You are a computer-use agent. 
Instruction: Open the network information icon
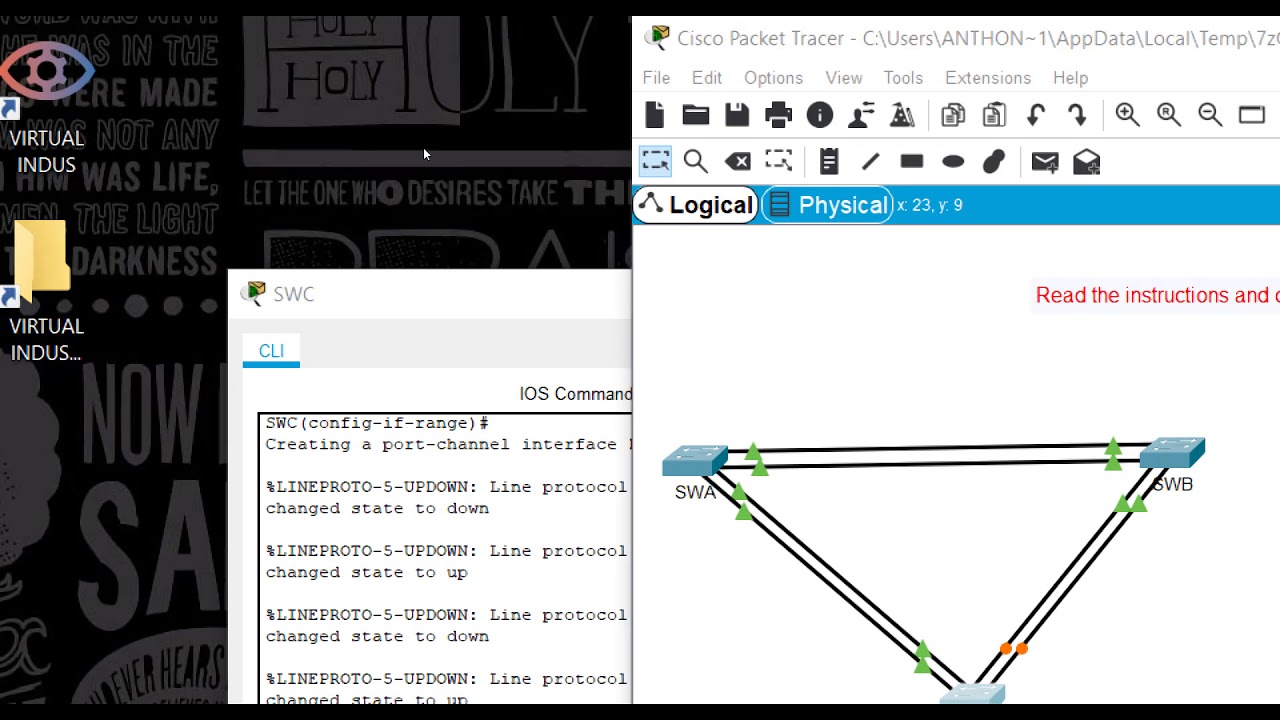pos(820,115)
